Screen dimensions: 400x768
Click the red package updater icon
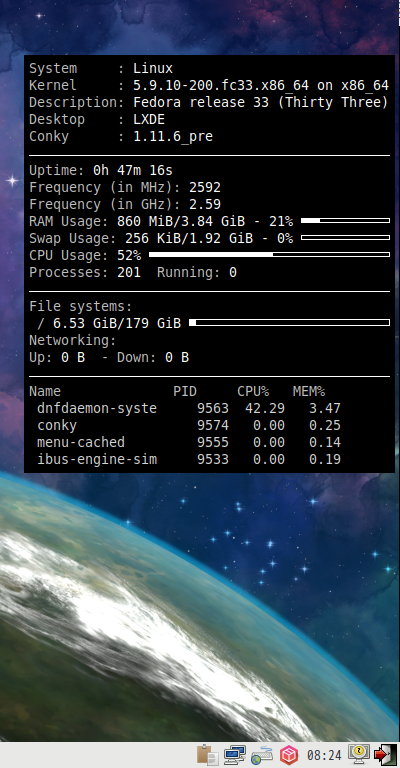tap(289, 755)
